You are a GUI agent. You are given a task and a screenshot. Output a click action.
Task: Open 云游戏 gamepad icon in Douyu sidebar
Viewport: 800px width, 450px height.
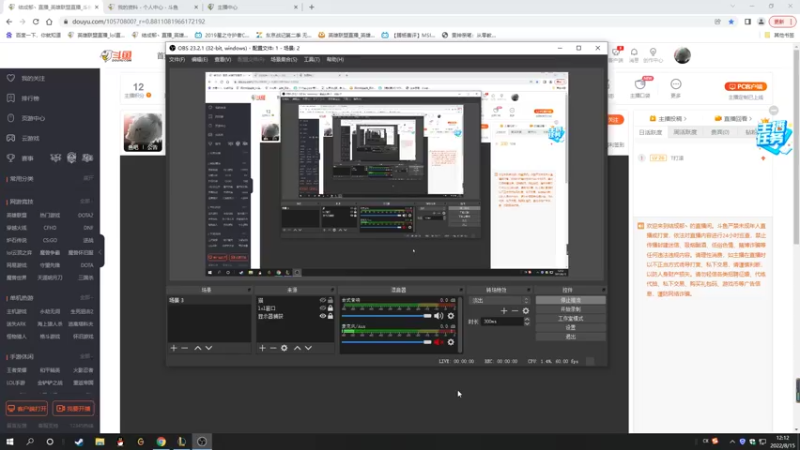point(11,138)
